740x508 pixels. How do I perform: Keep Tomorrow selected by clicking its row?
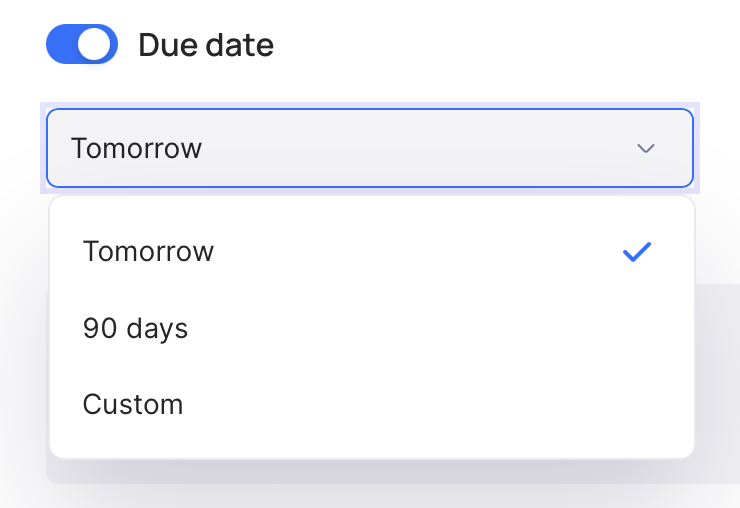(370, 251)
